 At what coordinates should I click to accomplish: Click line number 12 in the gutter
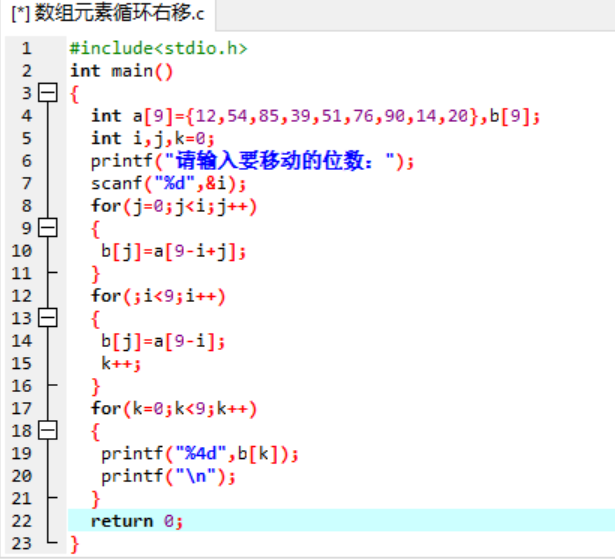pos(21,296)
